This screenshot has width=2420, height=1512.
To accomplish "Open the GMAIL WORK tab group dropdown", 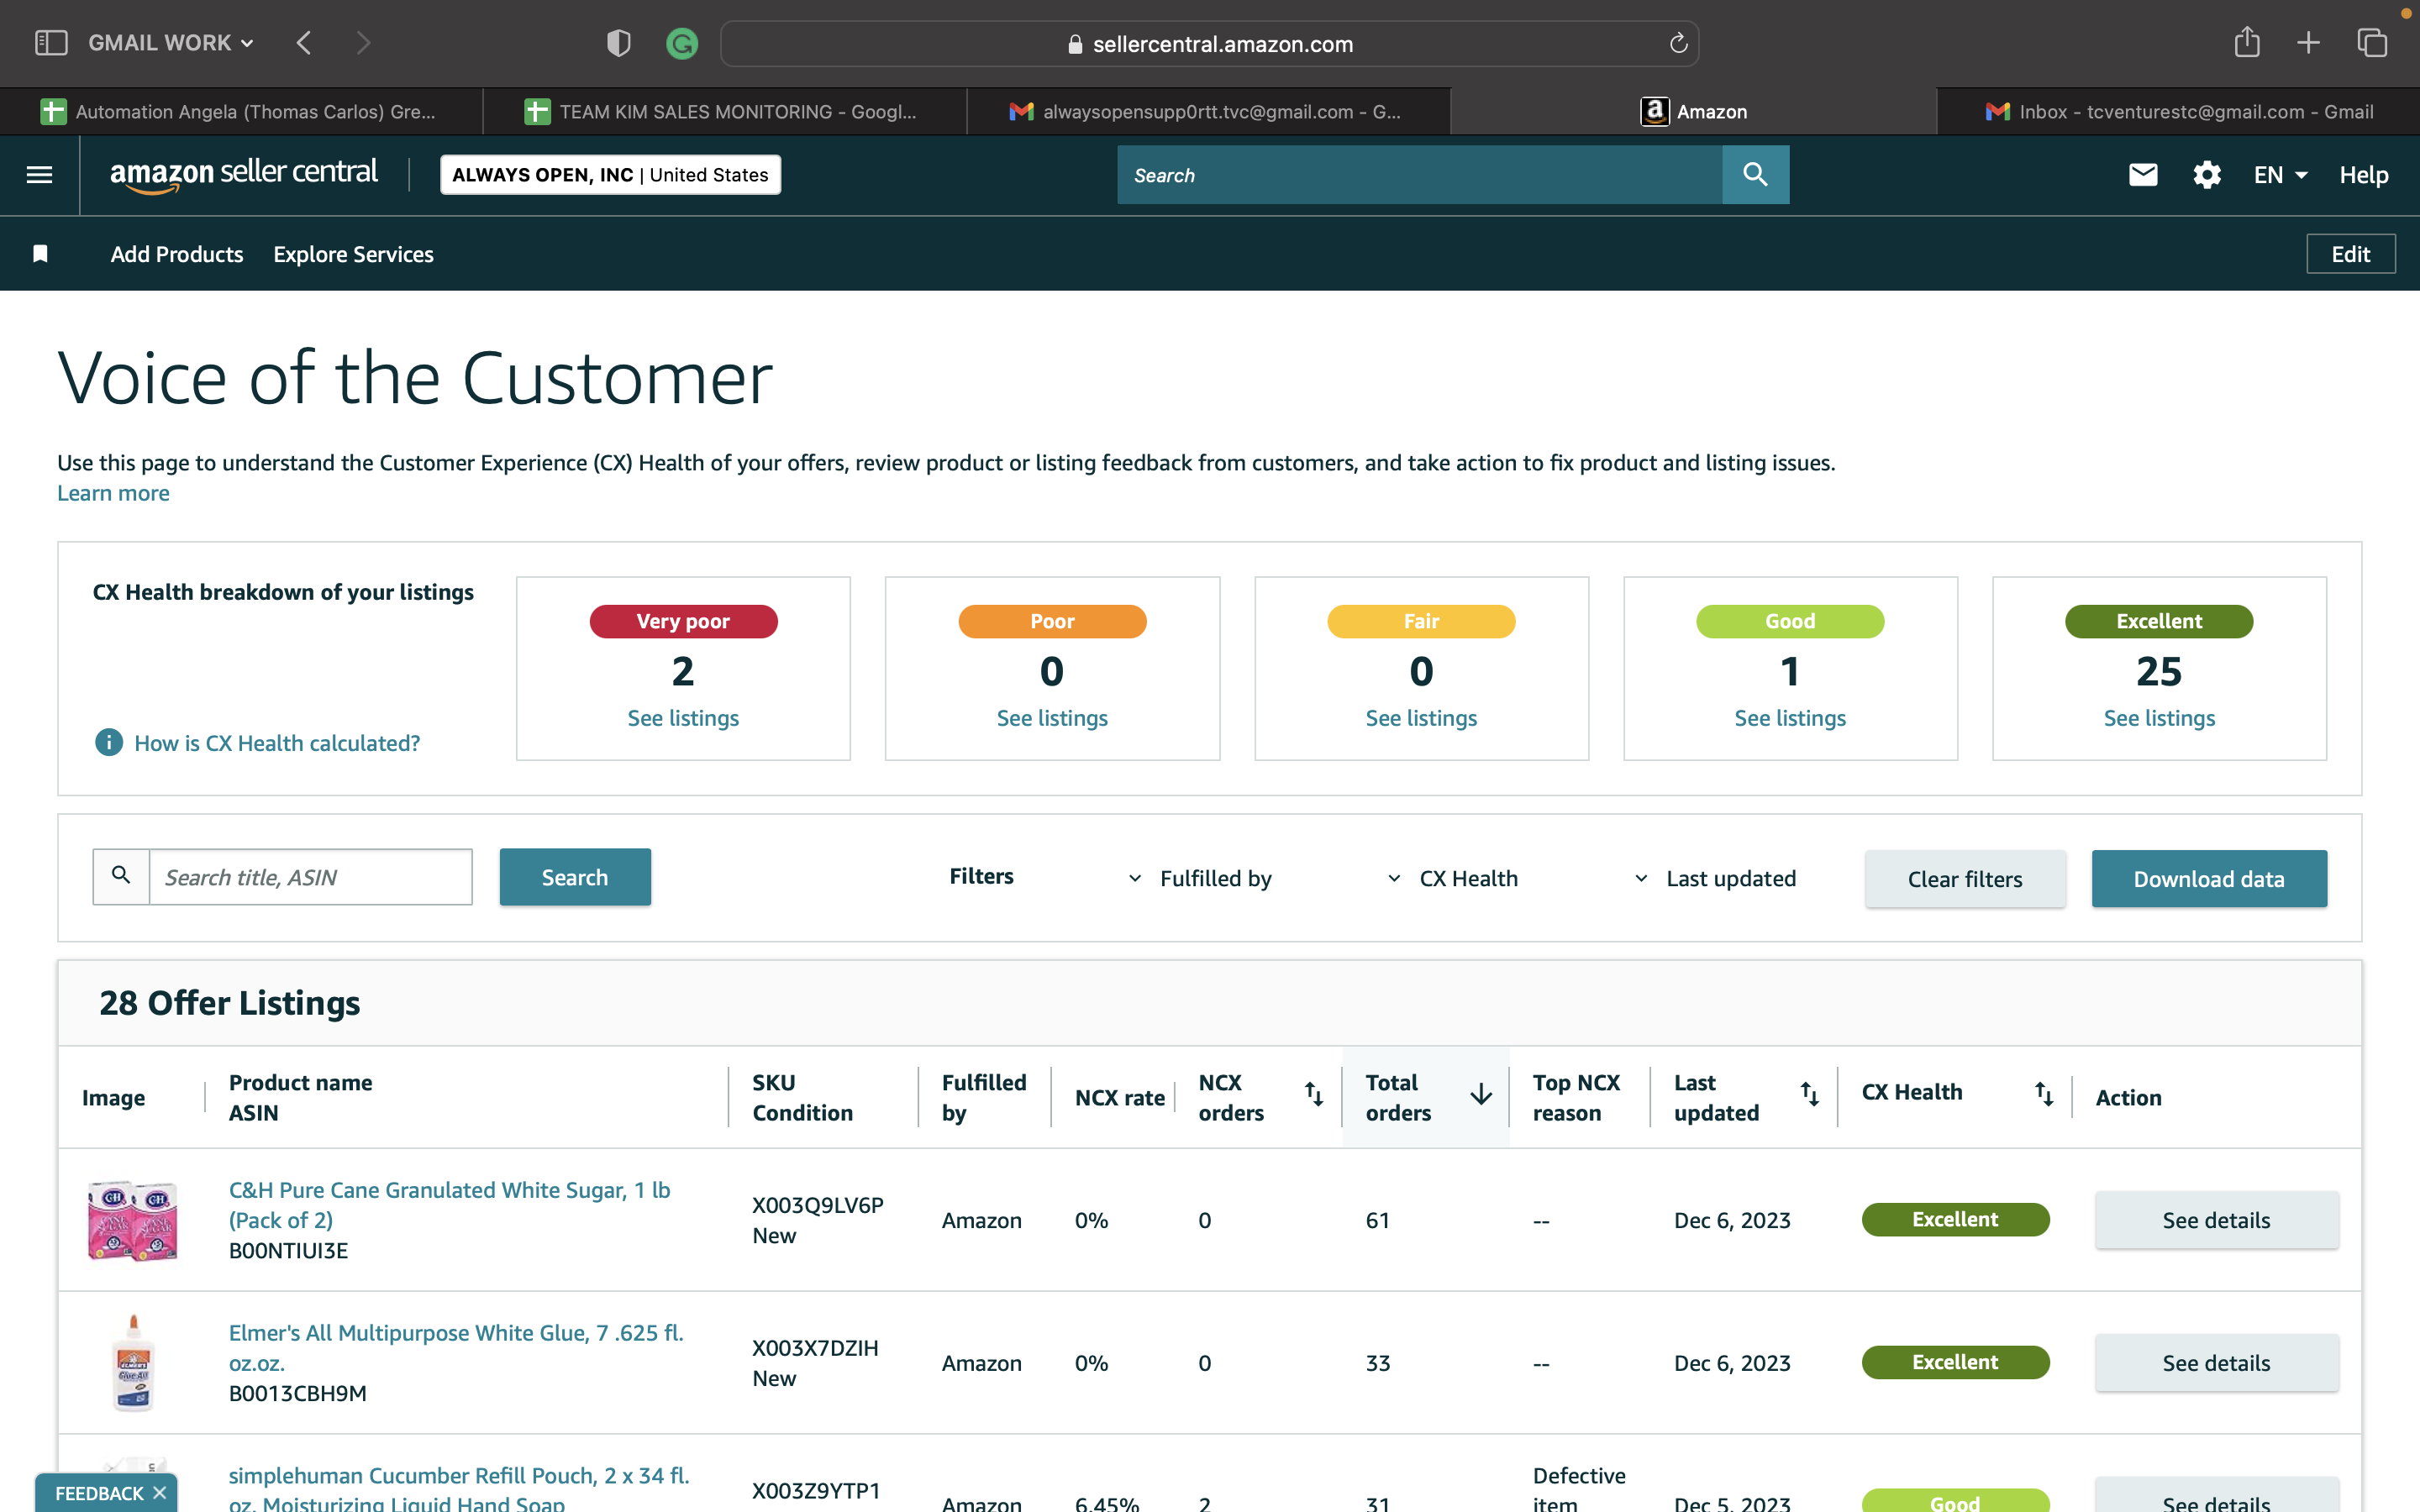I will 171,43.
